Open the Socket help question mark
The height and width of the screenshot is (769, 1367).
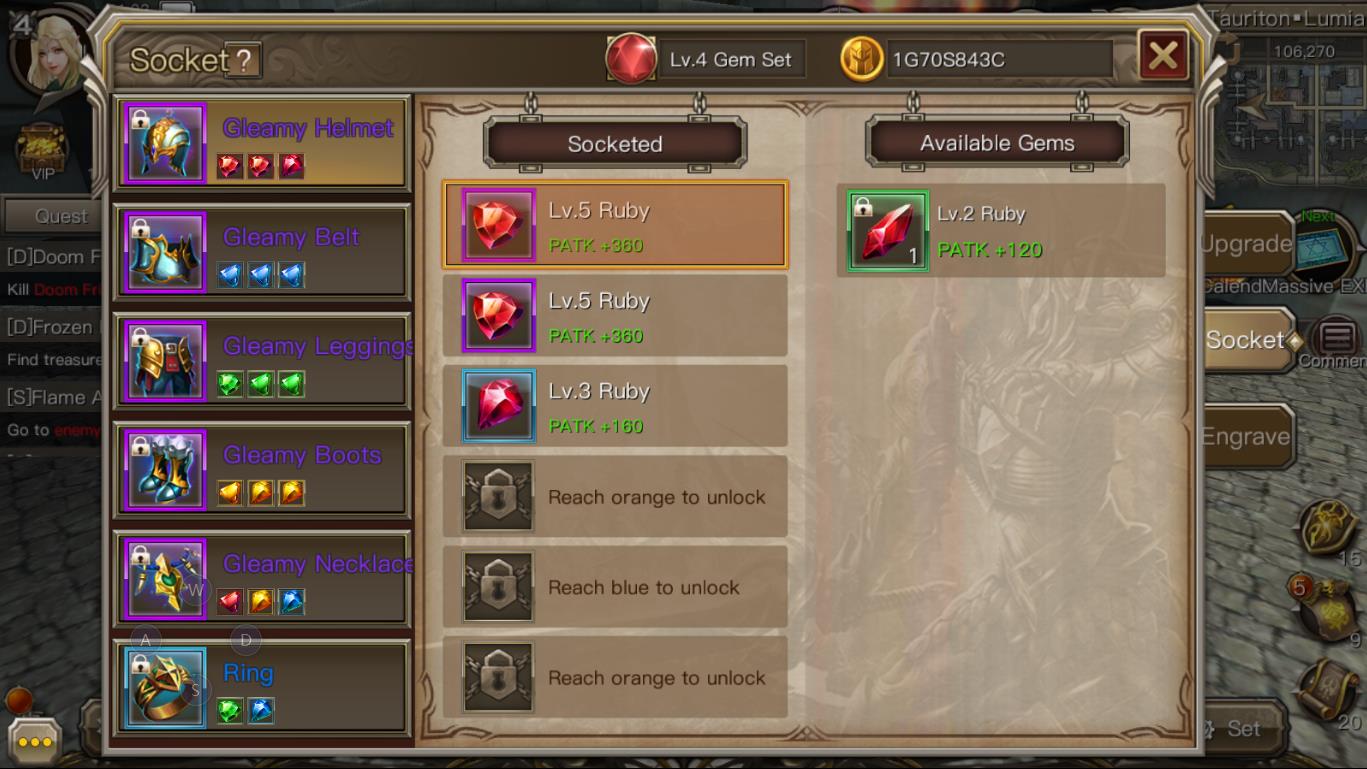click(243, 60)
